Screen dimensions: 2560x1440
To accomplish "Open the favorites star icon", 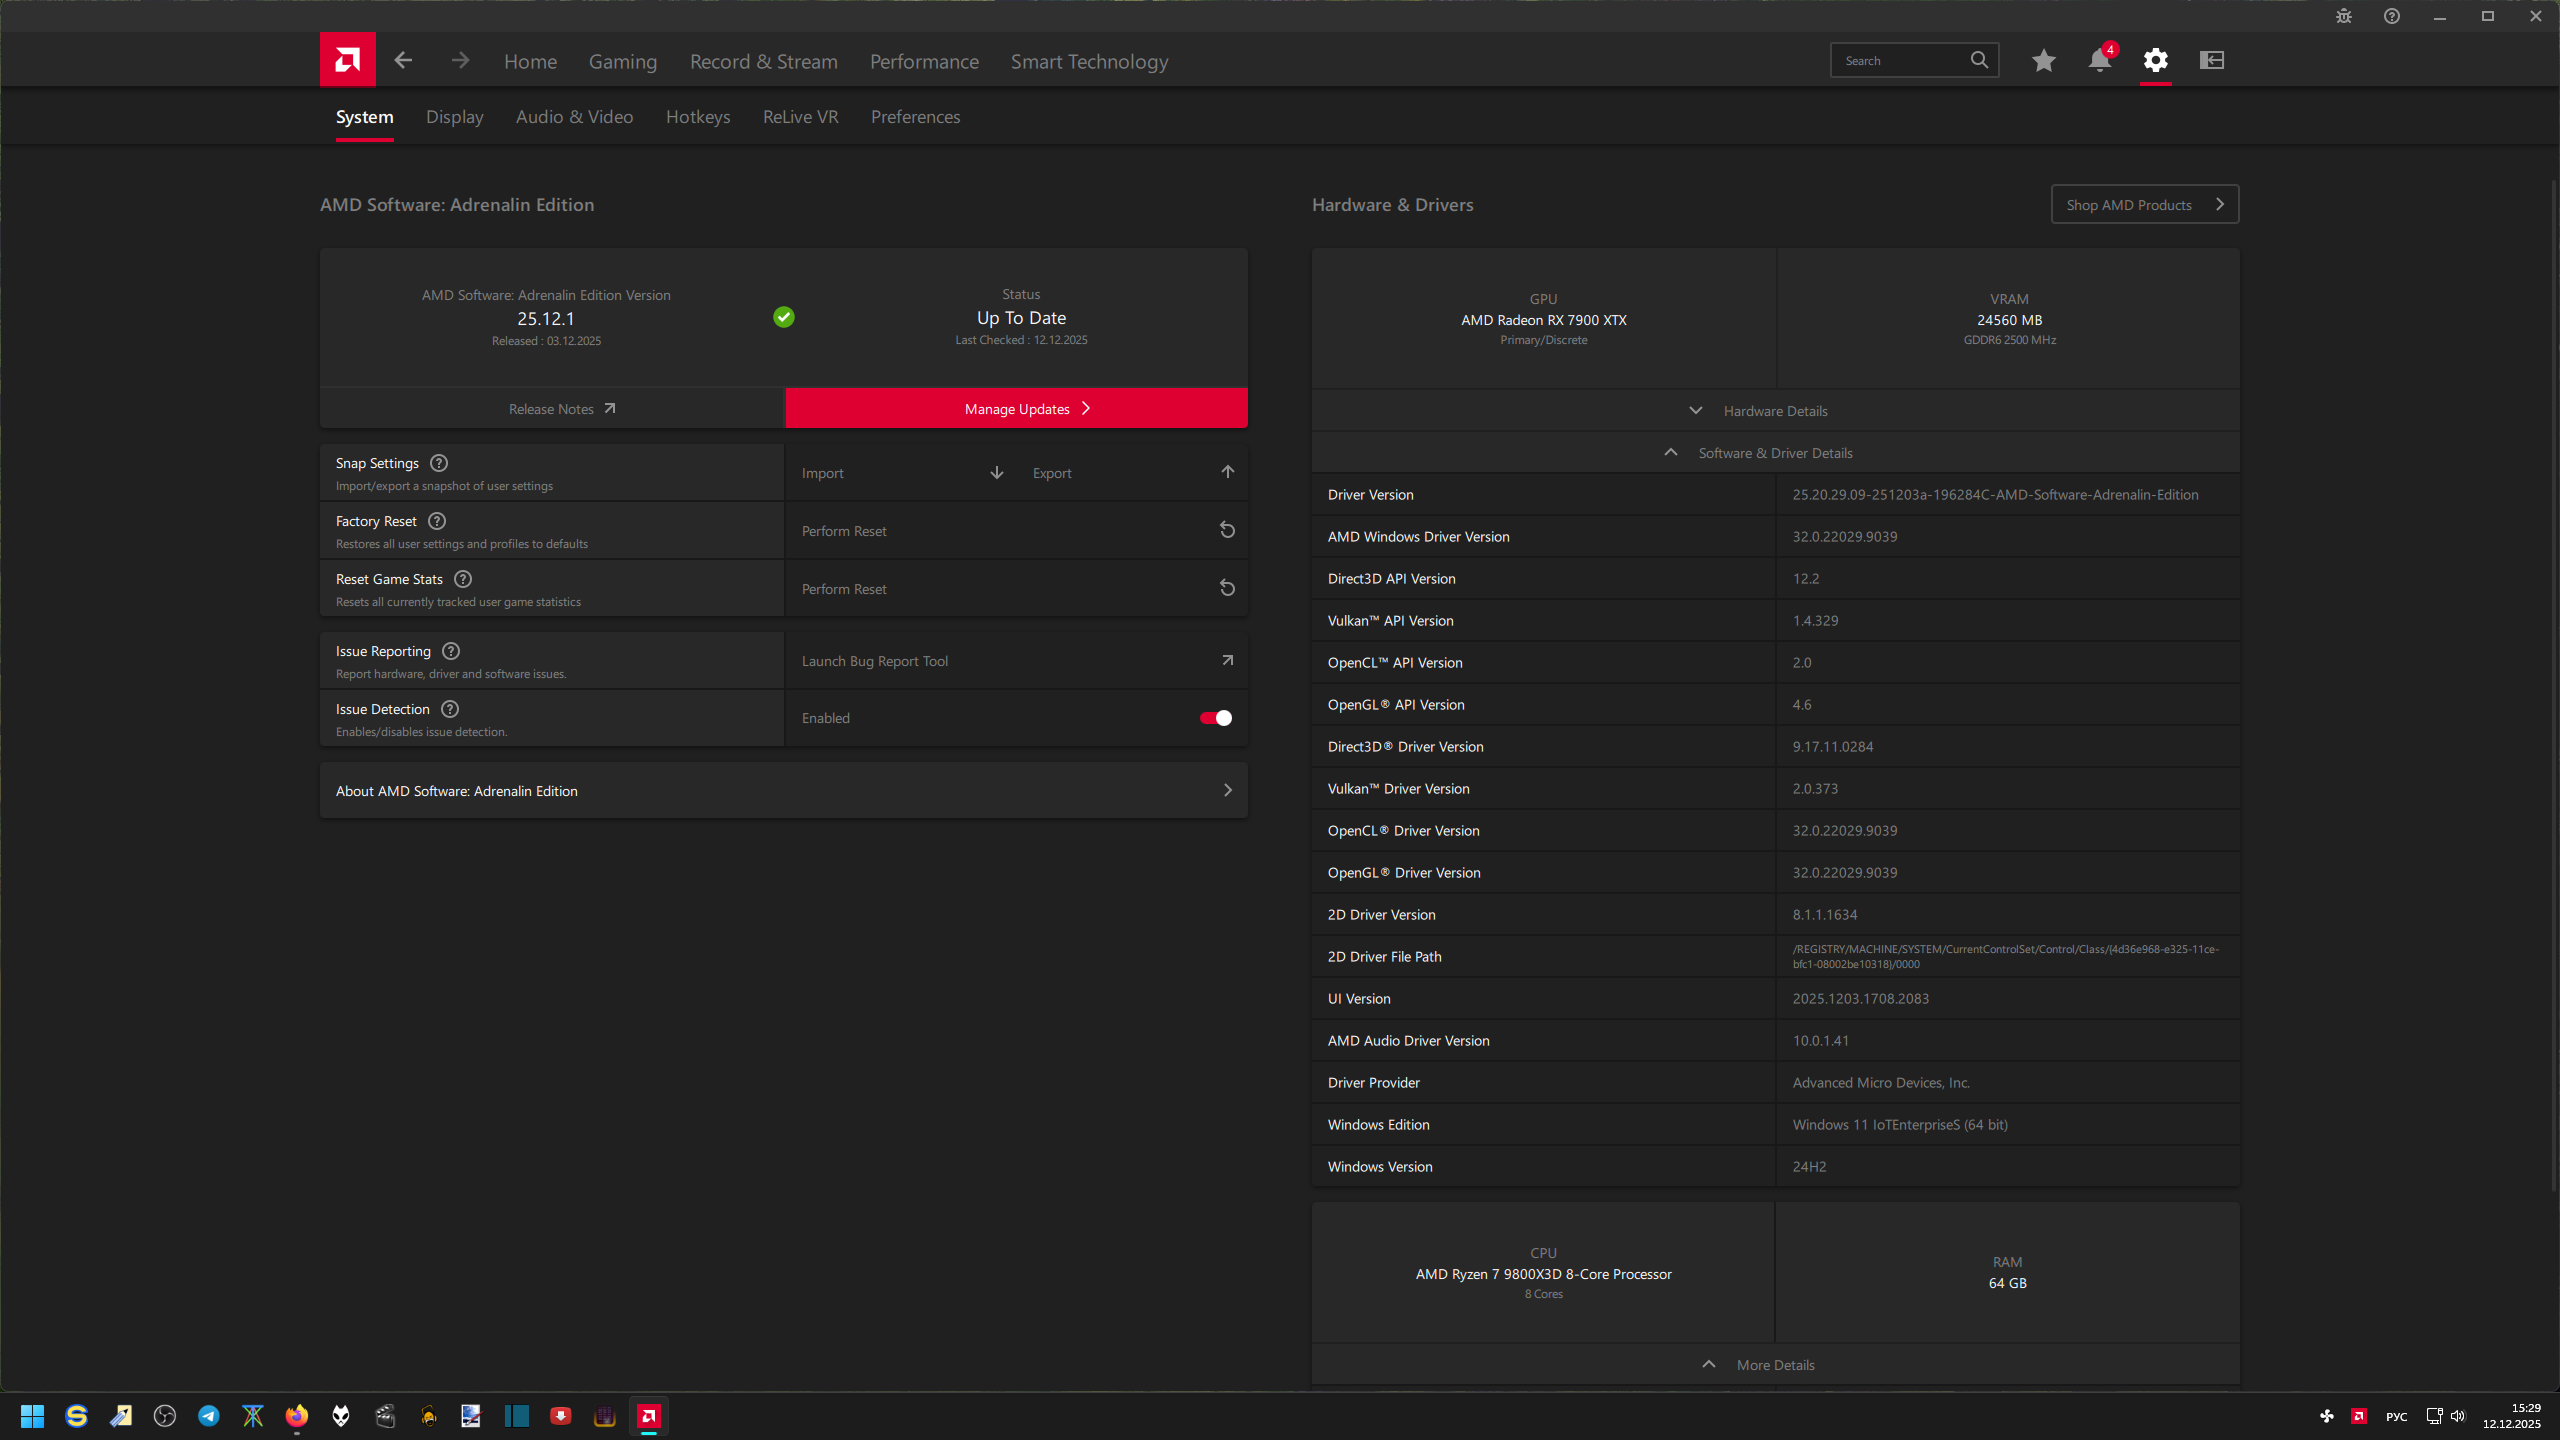I will [2043, 60].
